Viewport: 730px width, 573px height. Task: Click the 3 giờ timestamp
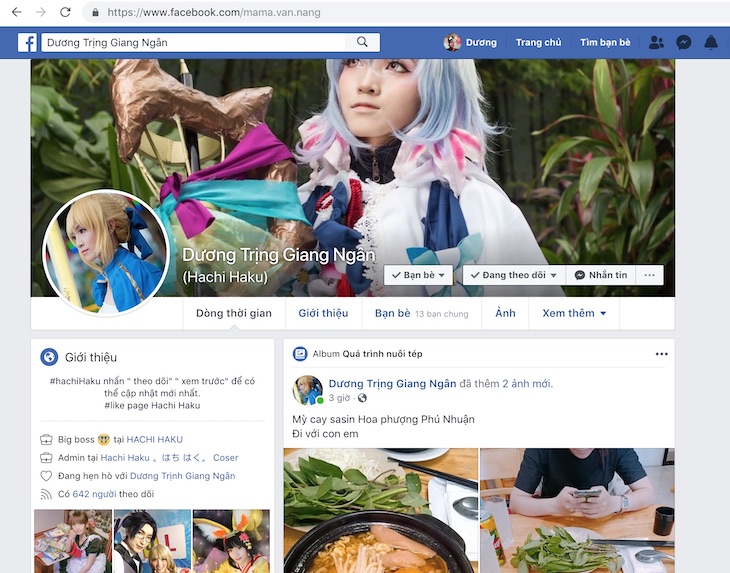coord(339,398)
